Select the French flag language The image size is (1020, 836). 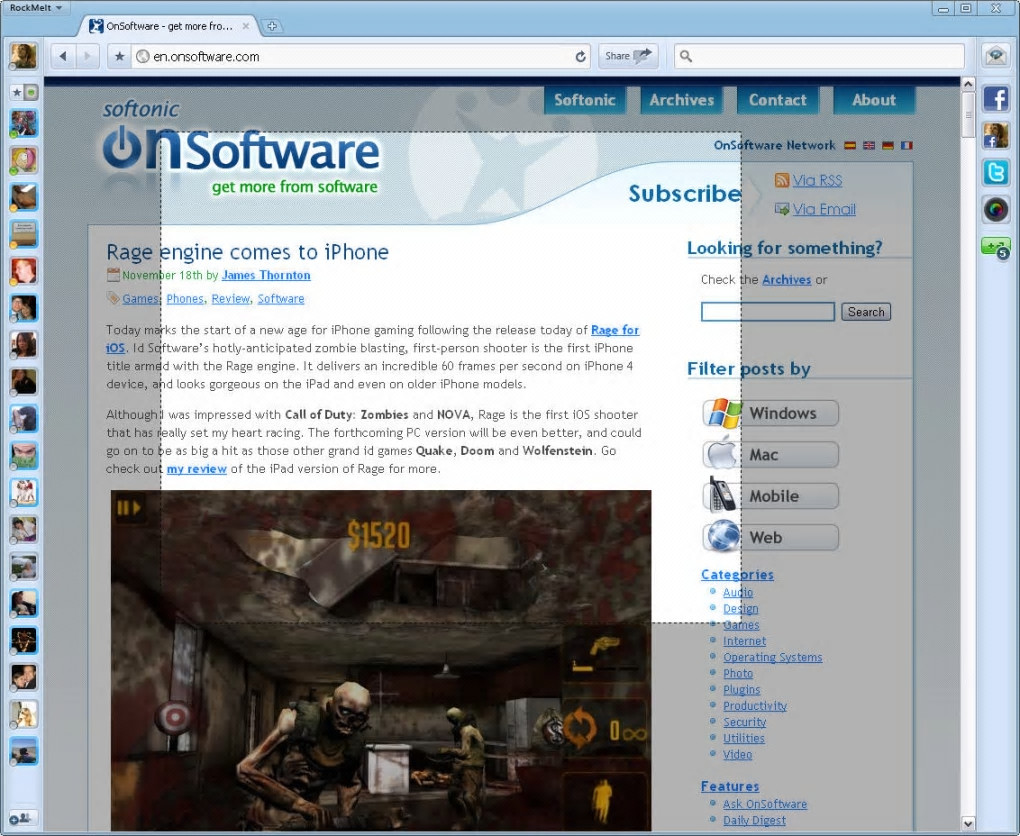(x=906, y=146)
